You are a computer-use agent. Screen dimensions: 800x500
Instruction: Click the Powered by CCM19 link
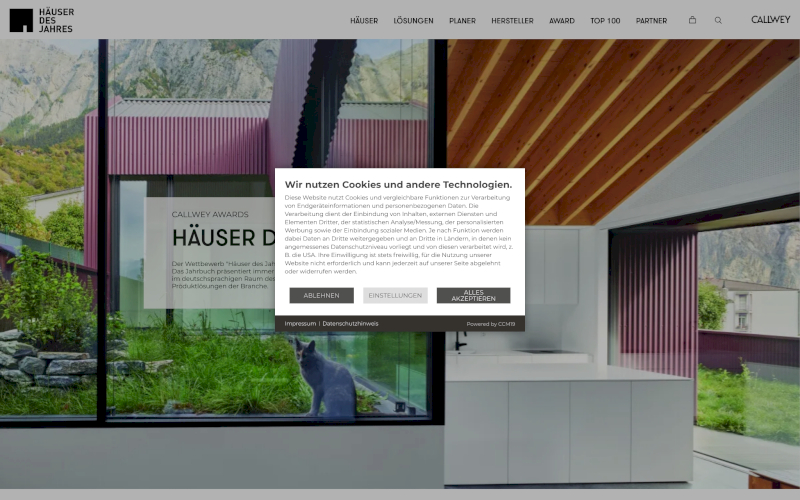[x=491, y=324]
